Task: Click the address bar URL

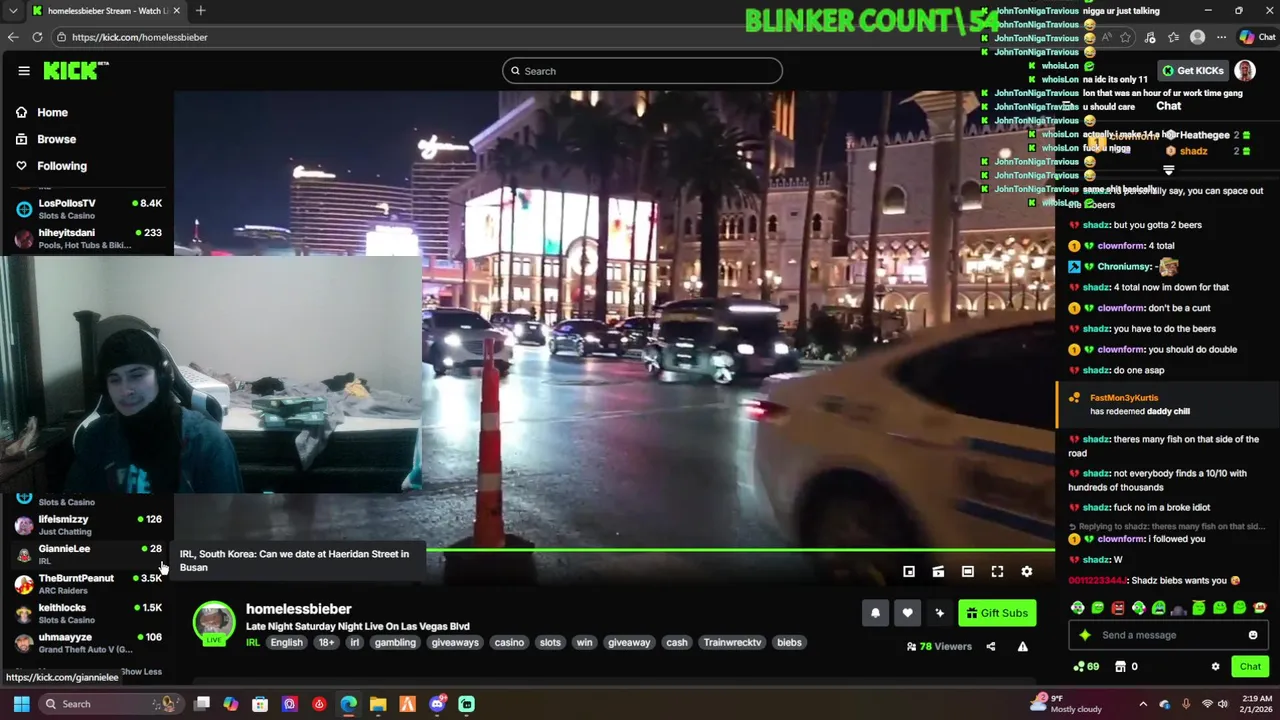Action: pos(140,37)
